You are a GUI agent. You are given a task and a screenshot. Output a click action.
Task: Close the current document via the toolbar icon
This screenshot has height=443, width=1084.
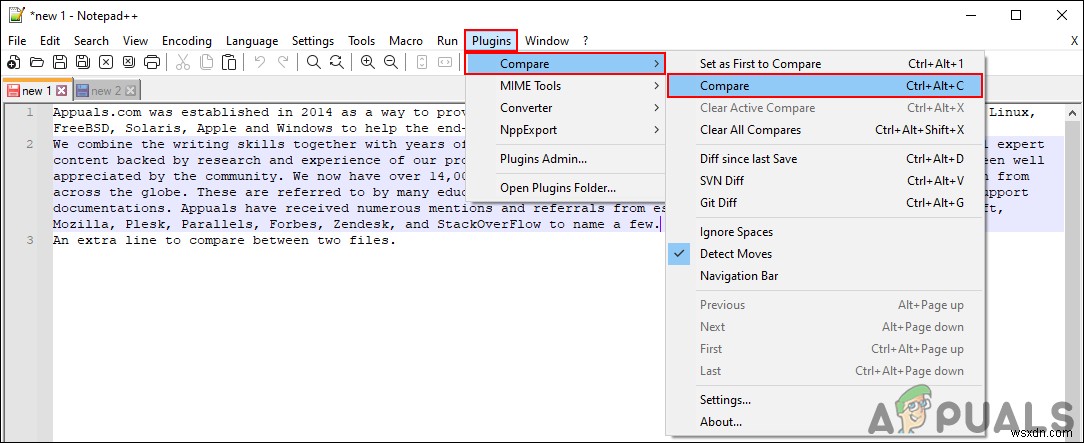pyautogui.click(x=106, y=63)
